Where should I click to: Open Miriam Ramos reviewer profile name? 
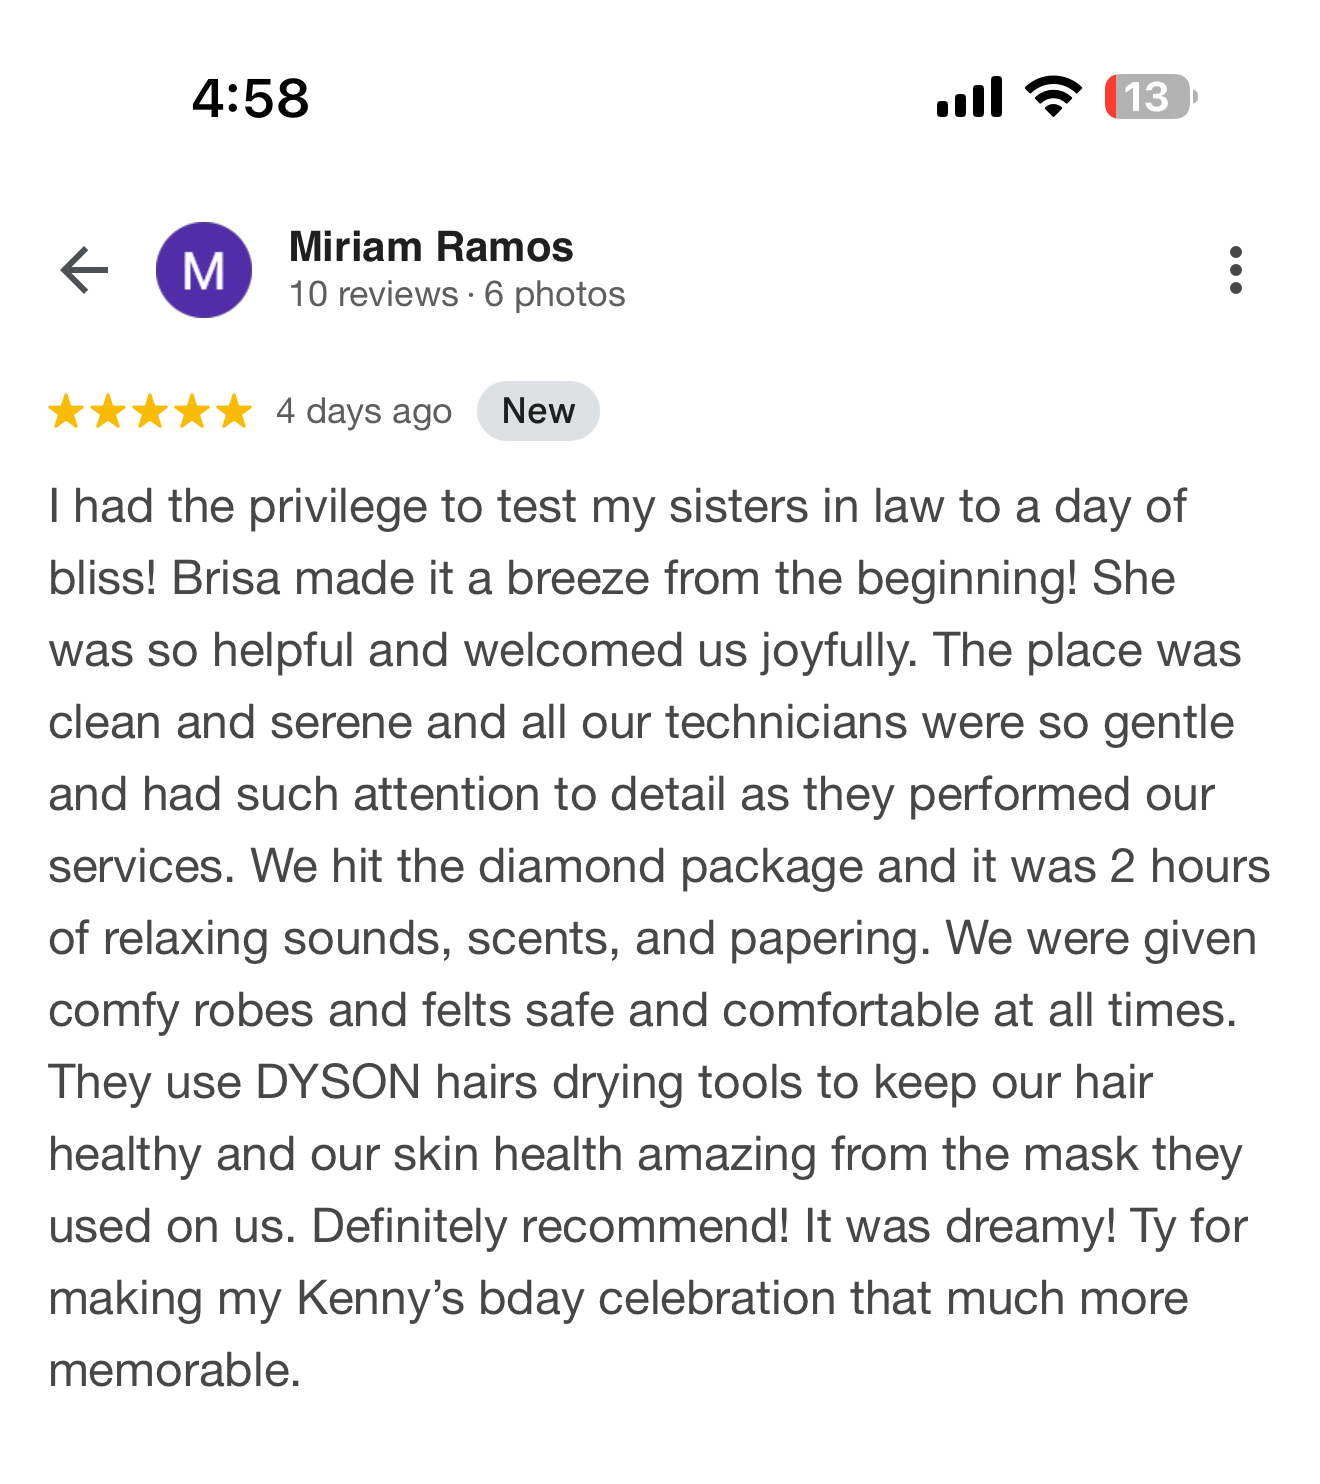tap(431, 247)
